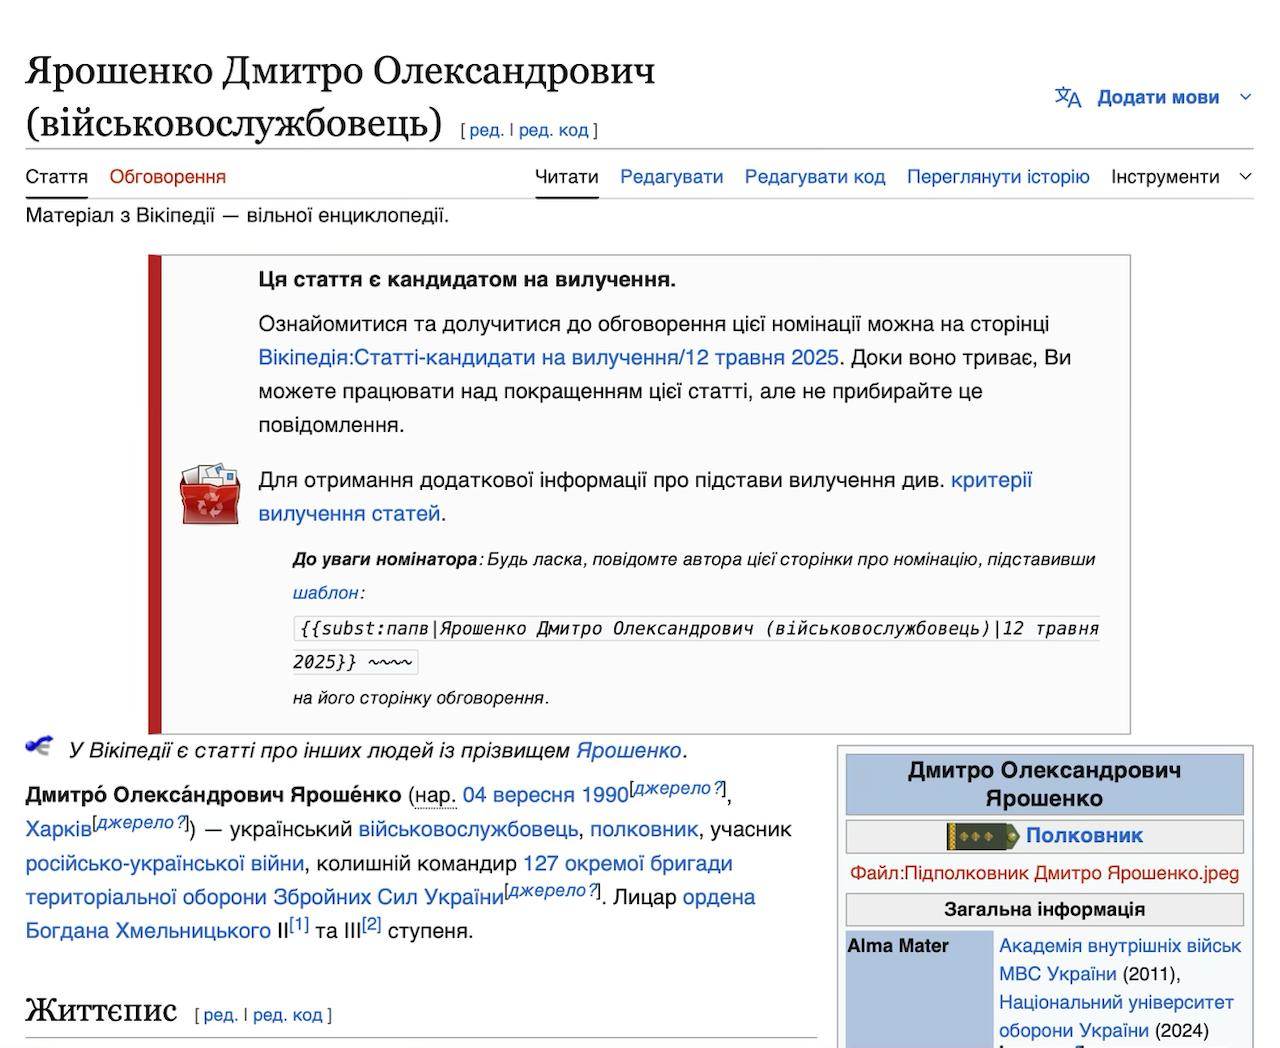Open полковник link in intro paragraph
Screen dimensions: 1280x1048
(644, 830)
